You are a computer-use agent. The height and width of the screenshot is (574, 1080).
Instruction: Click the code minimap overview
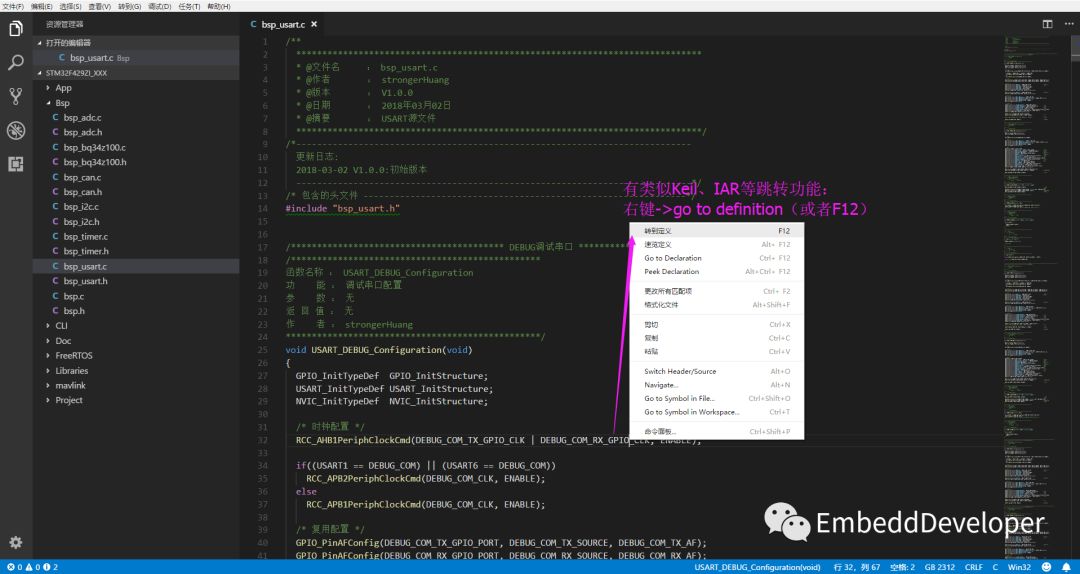pos(1036,296)
